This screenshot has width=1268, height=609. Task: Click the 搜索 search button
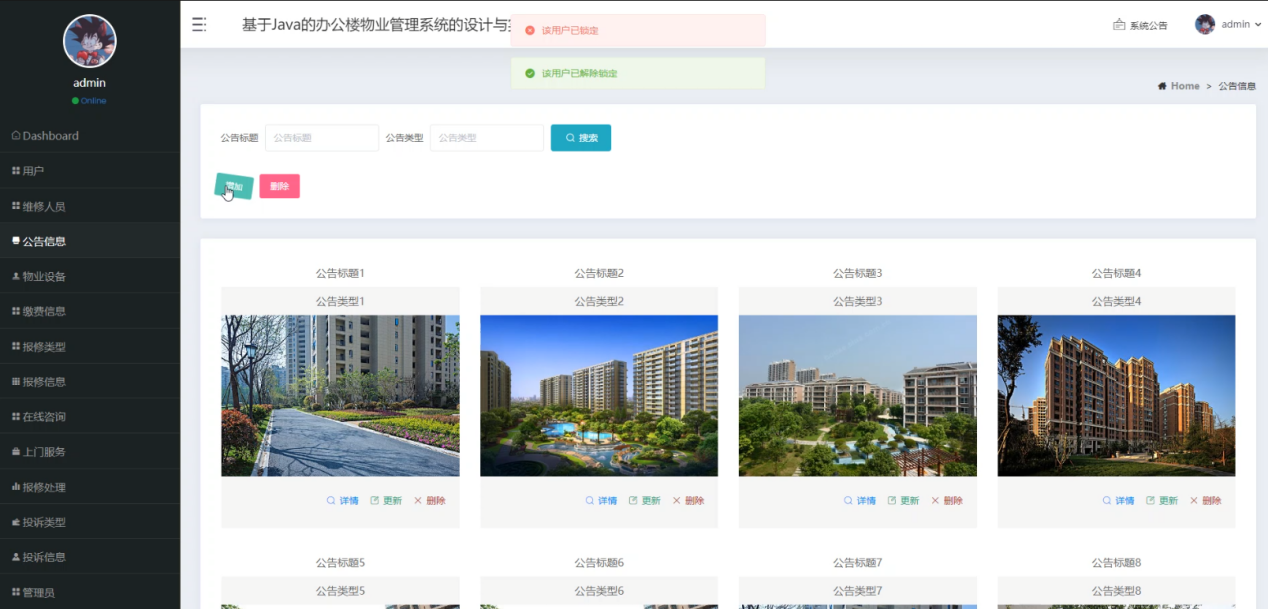point(581,138)
